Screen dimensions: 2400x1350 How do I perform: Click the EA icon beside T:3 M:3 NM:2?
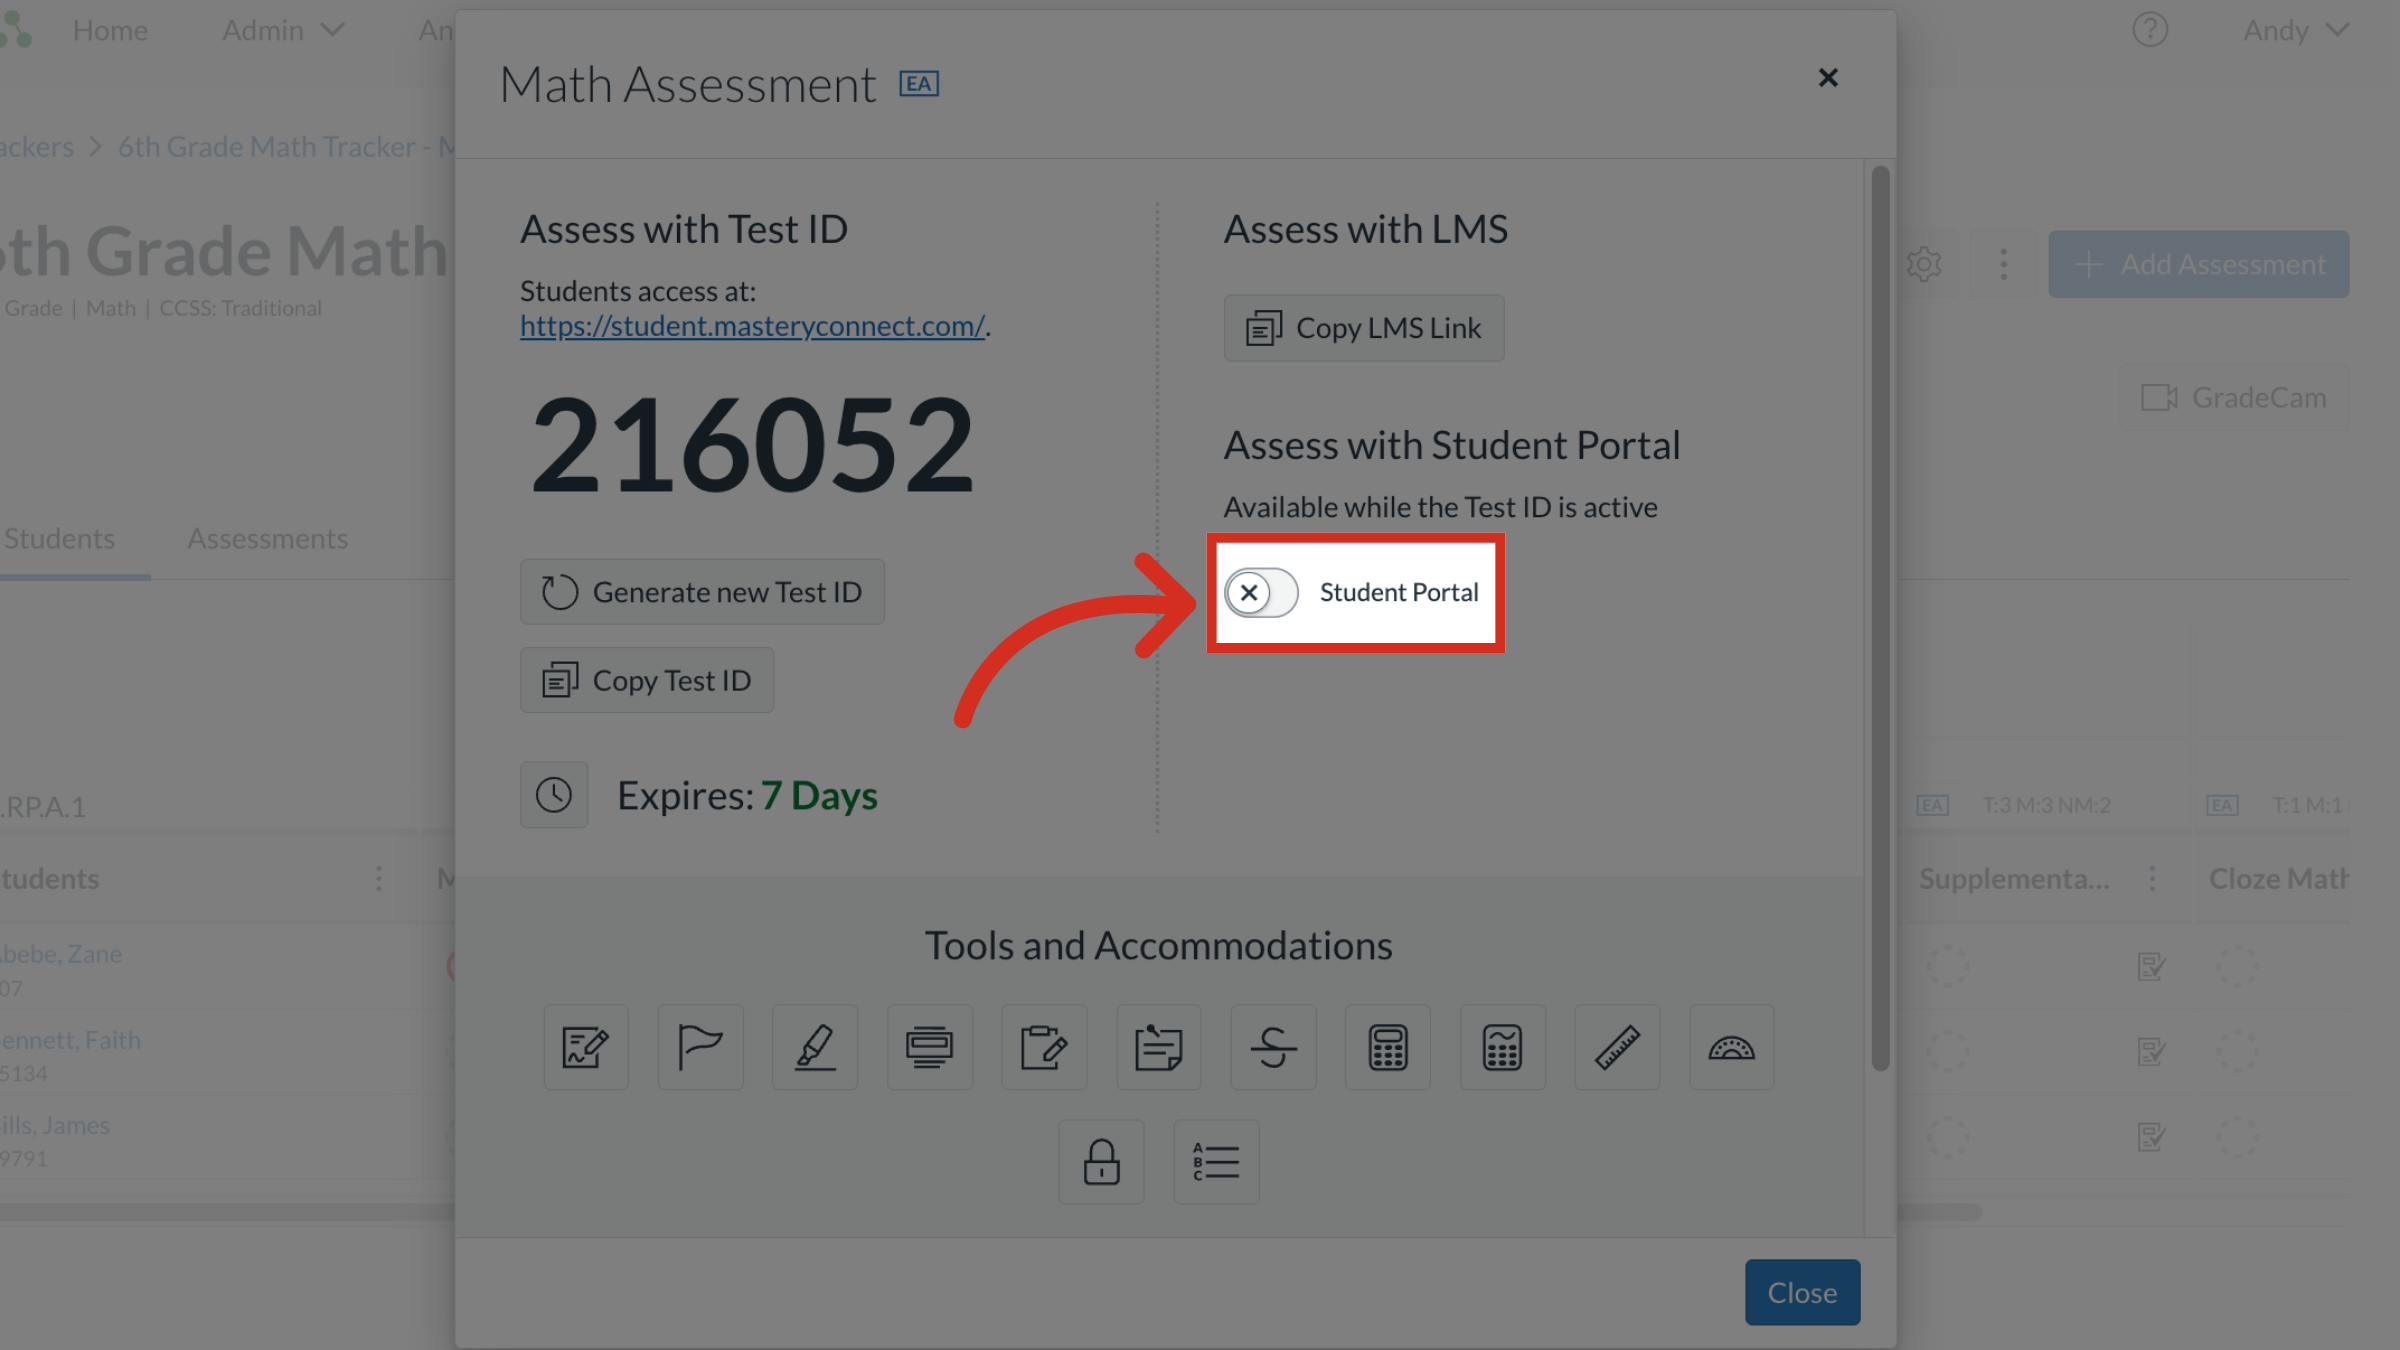tap(1932, 806)
